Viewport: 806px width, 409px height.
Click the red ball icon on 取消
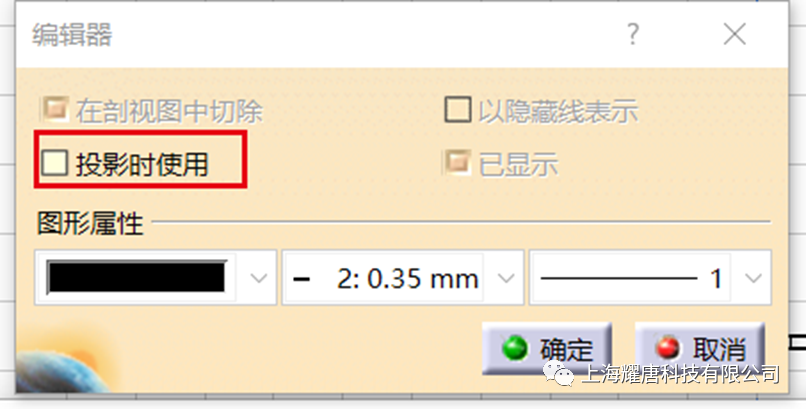(x=668, y=347)
